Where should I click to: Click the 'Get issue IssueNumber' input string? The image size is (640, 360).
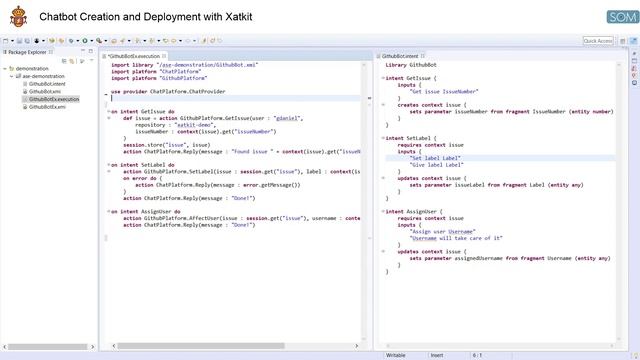coord(444,91)
